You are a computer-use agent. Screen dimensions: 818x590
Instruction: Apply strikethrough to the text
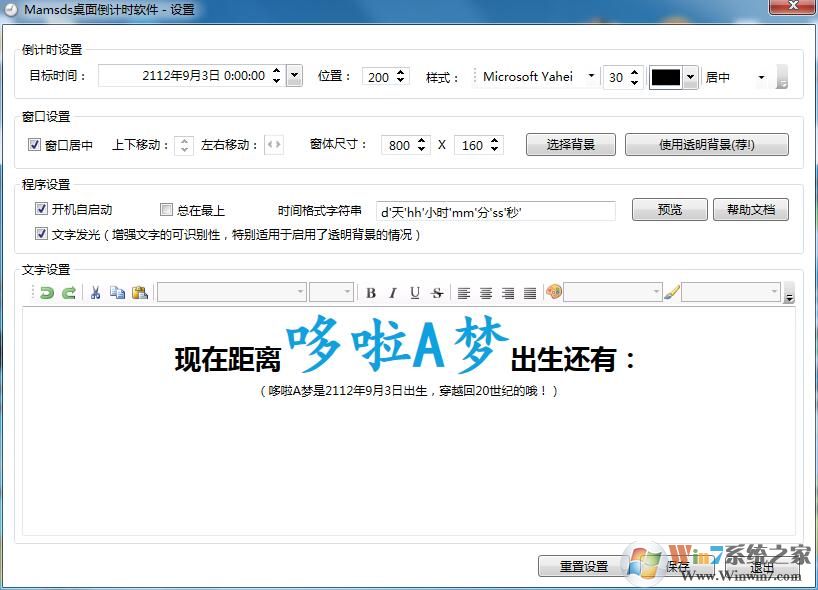click(x=437, y=292)
